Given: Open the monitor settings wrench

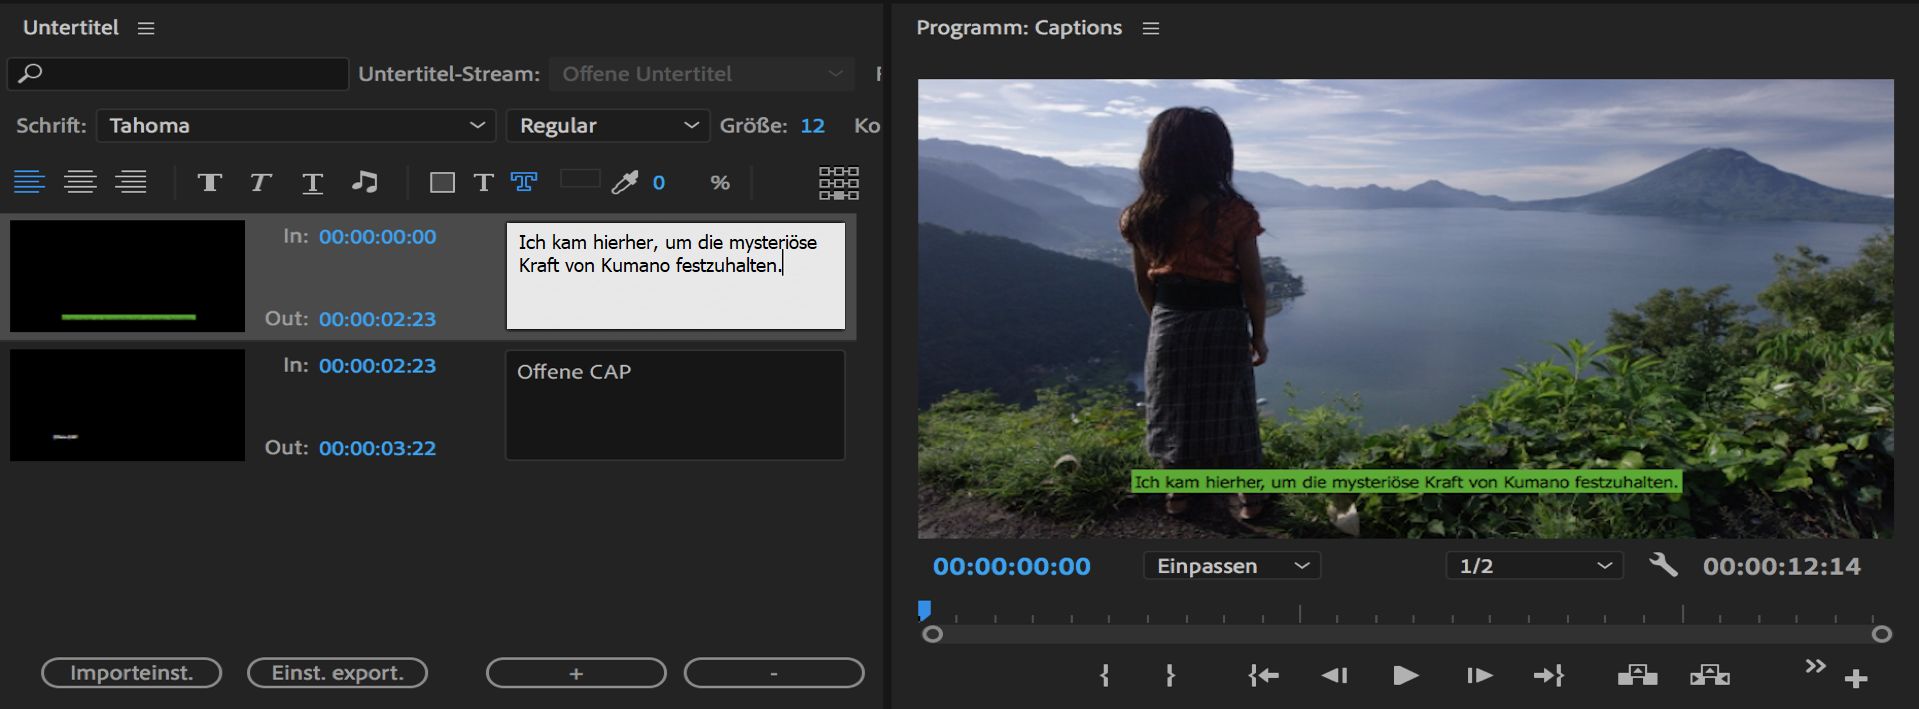Looking at the screenshot, I should (x=1663, y=565).
